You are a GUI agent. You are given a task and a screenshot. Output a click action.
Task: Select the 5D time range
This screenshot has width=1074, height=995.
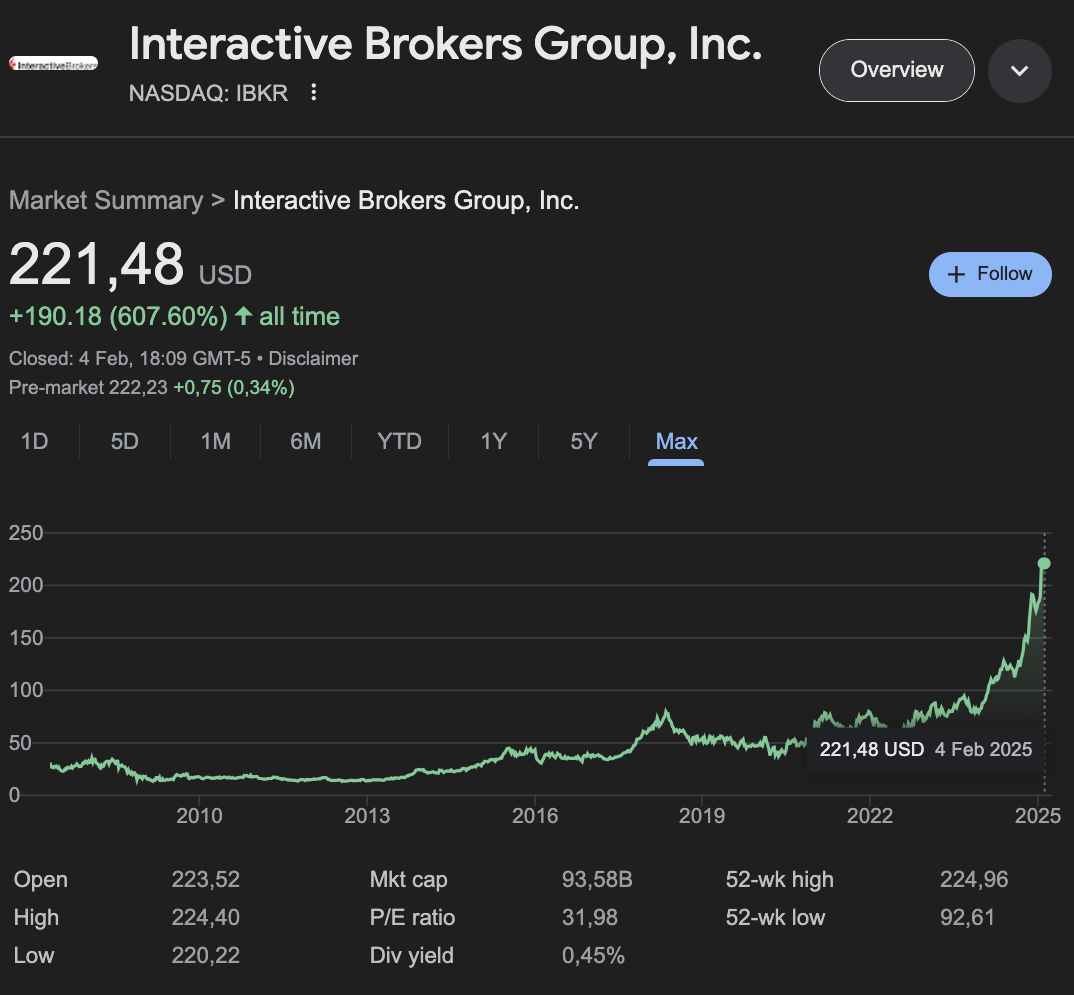coord(124,441)
